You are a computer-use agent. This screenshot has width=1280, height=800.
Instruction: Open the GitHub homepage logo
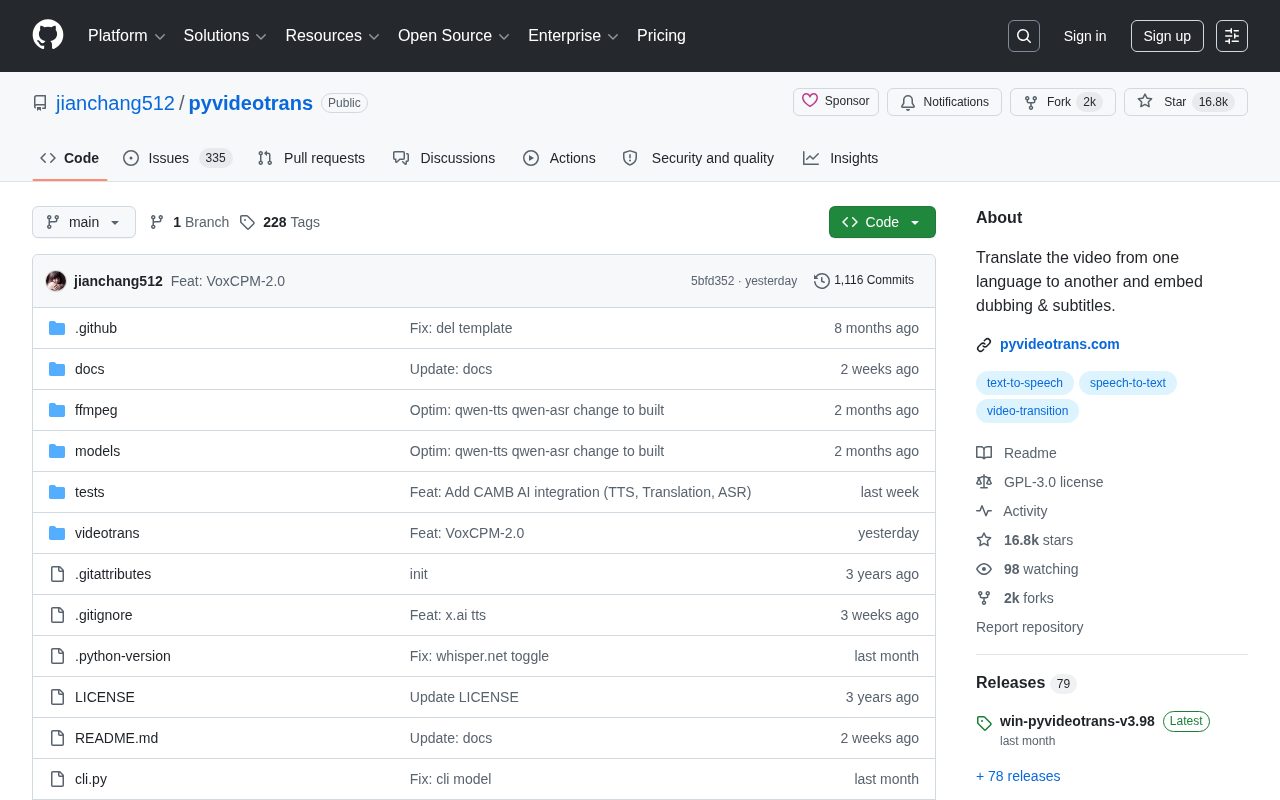(x=48, y=36)
